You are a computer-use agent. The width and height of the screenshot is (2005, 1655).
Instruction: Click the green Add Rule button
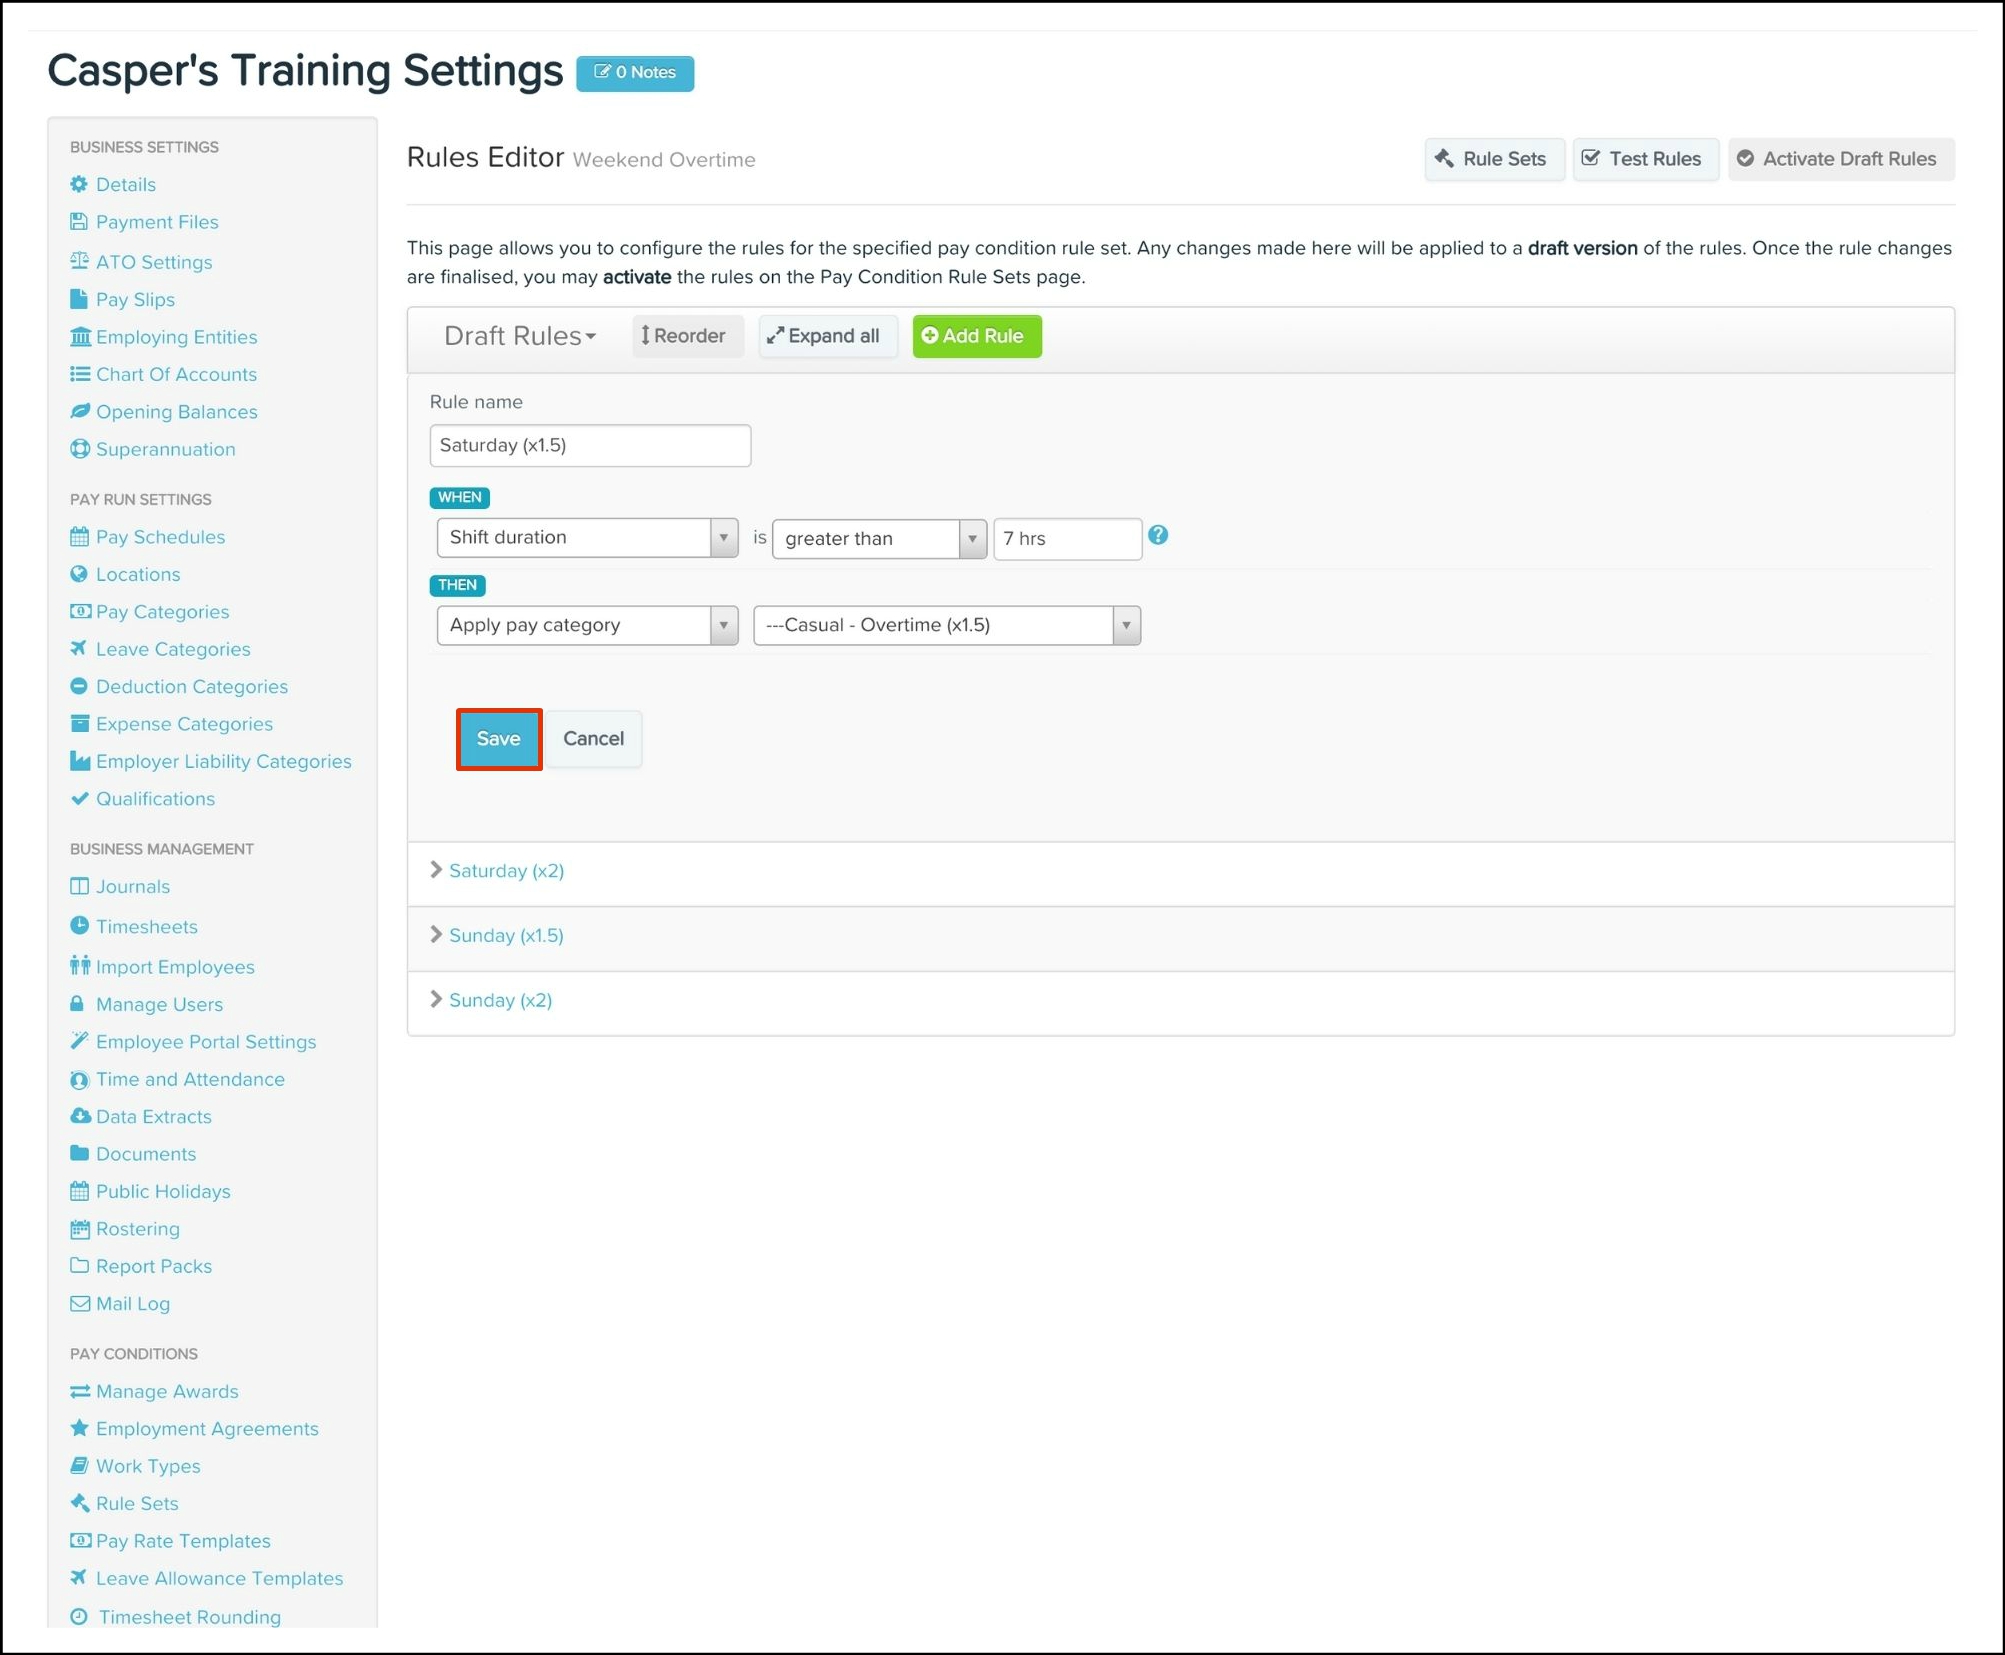pyautogui.click(x=976, y=336)
